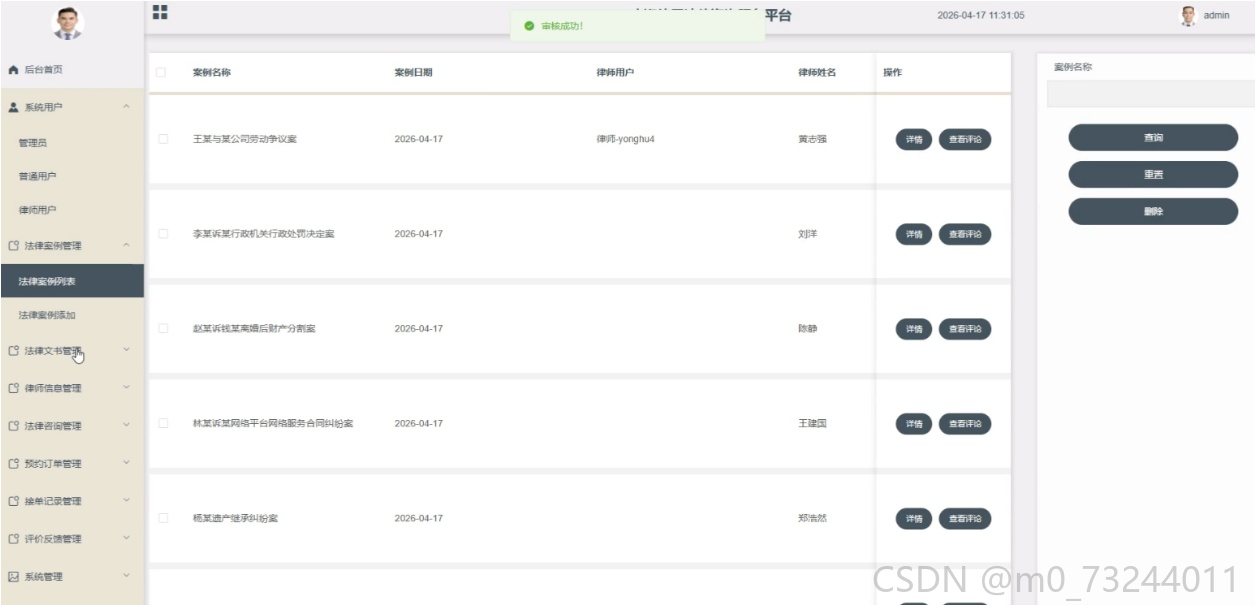Click the icon next to 系统管理
This screenshot has height=606, width=1256.
pyautogui.click(x=13, y=577)
